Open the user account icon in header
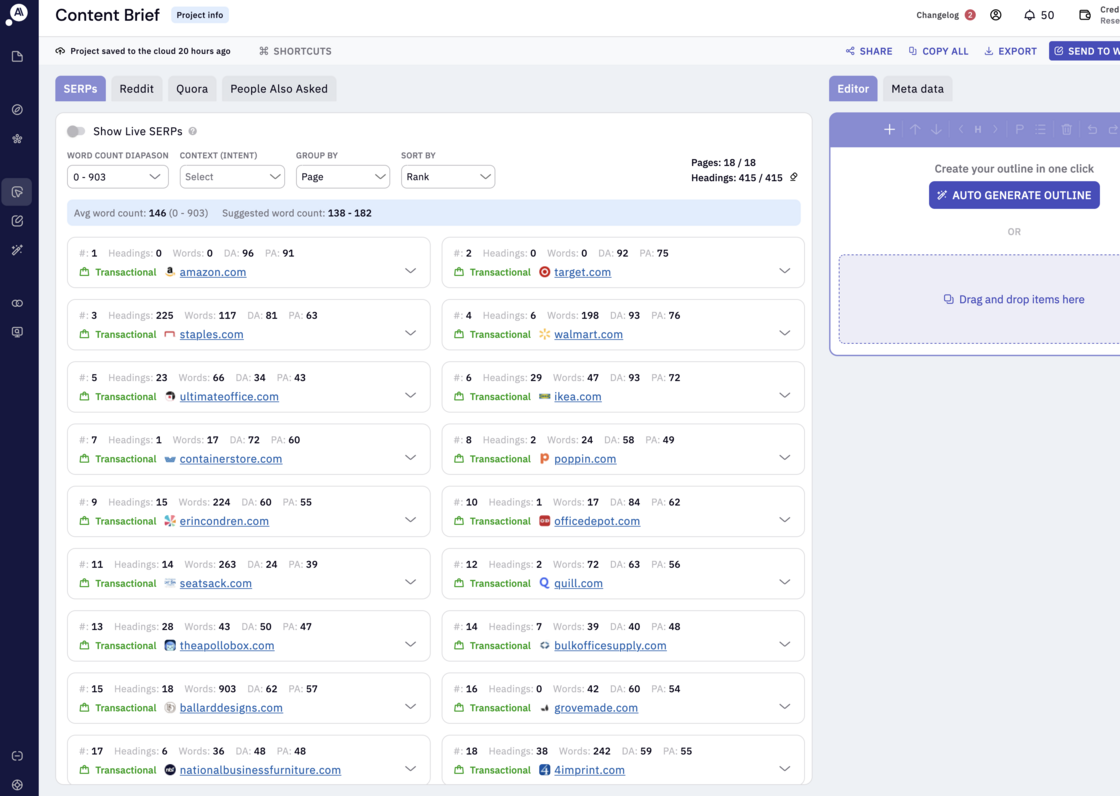1120x796 pixels. coord(996,15)
